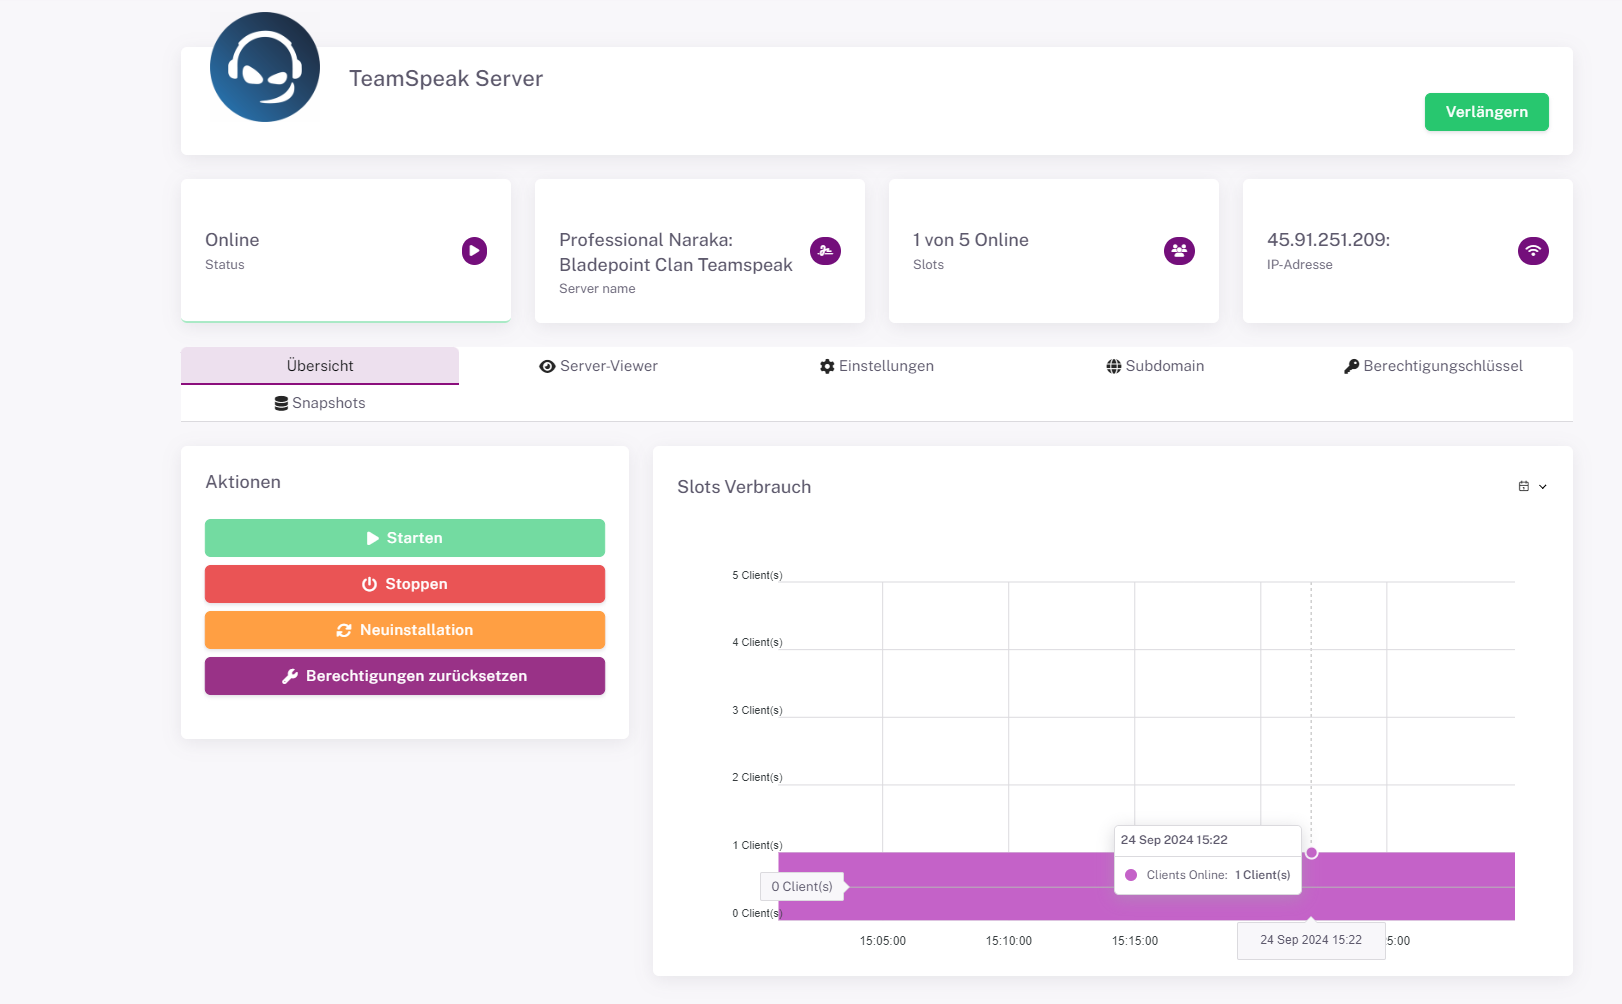Image resolution: width=1622 pixels, height=1004 pixels.
Task: Expand the chart date range chevron
Action: pos(1543,487)
